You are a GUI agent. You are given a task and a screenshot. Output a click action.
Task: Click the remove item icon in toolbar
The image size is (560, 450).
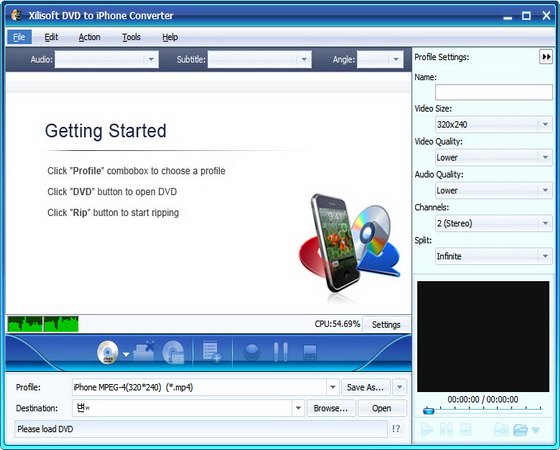point(144,352)
